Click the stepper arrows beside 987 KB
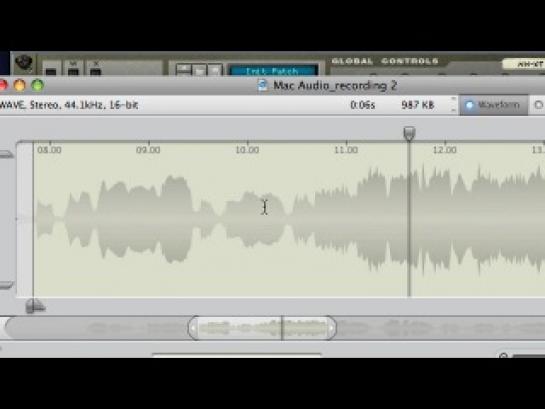The image size is (545, 409). pos(453,105)
